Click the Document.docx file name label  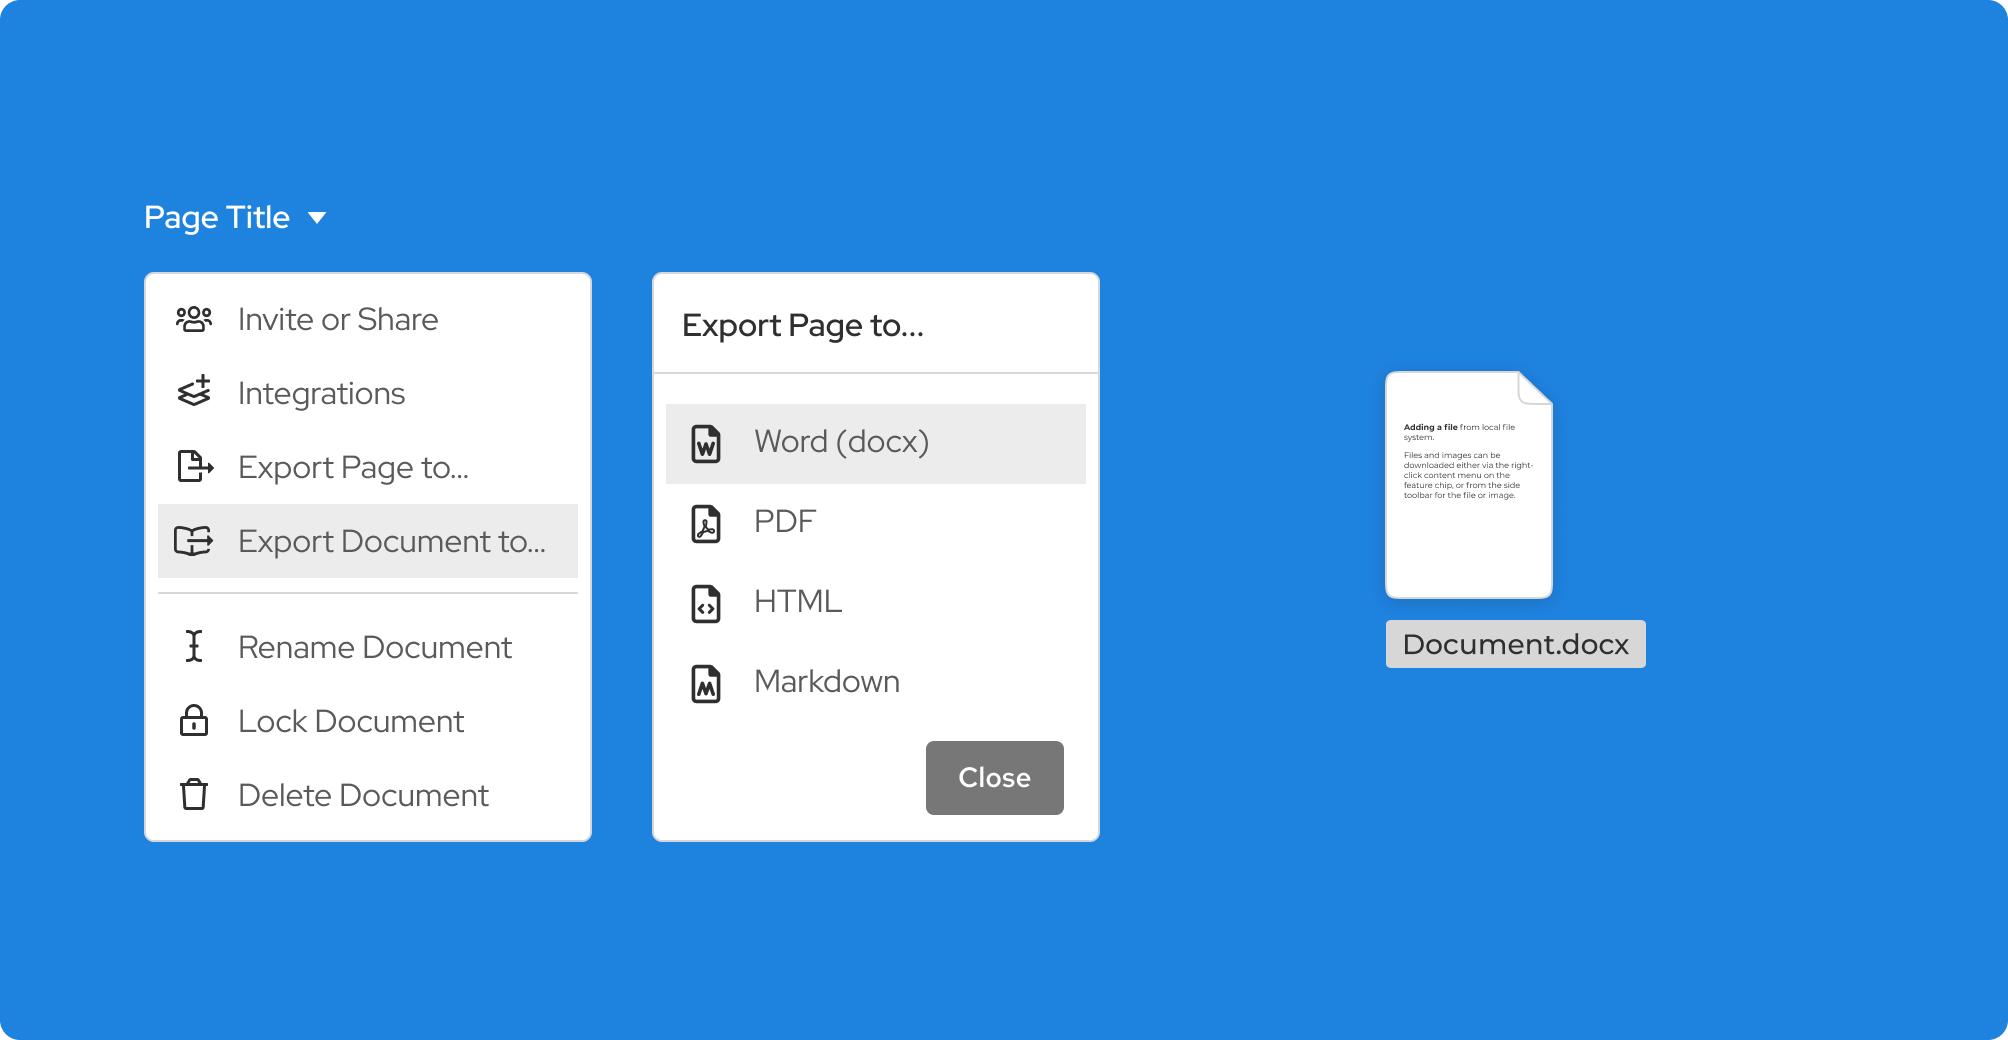tap(1515, 644)
